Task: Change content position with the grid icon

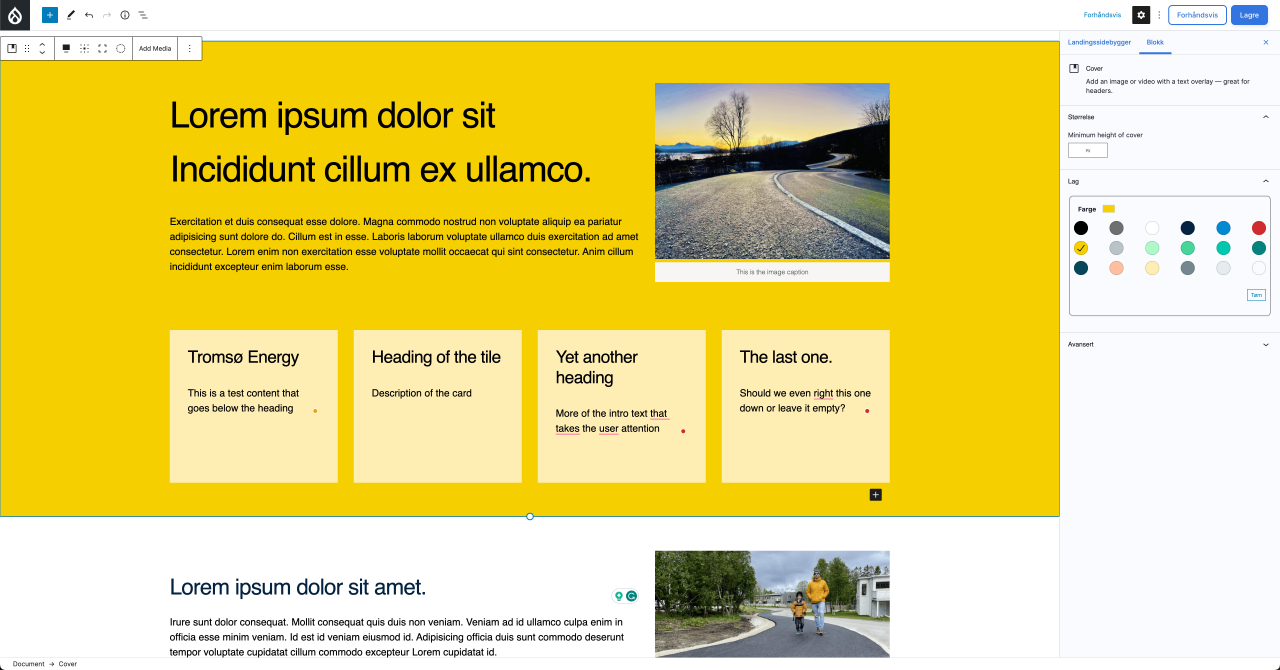Action: 84,48
